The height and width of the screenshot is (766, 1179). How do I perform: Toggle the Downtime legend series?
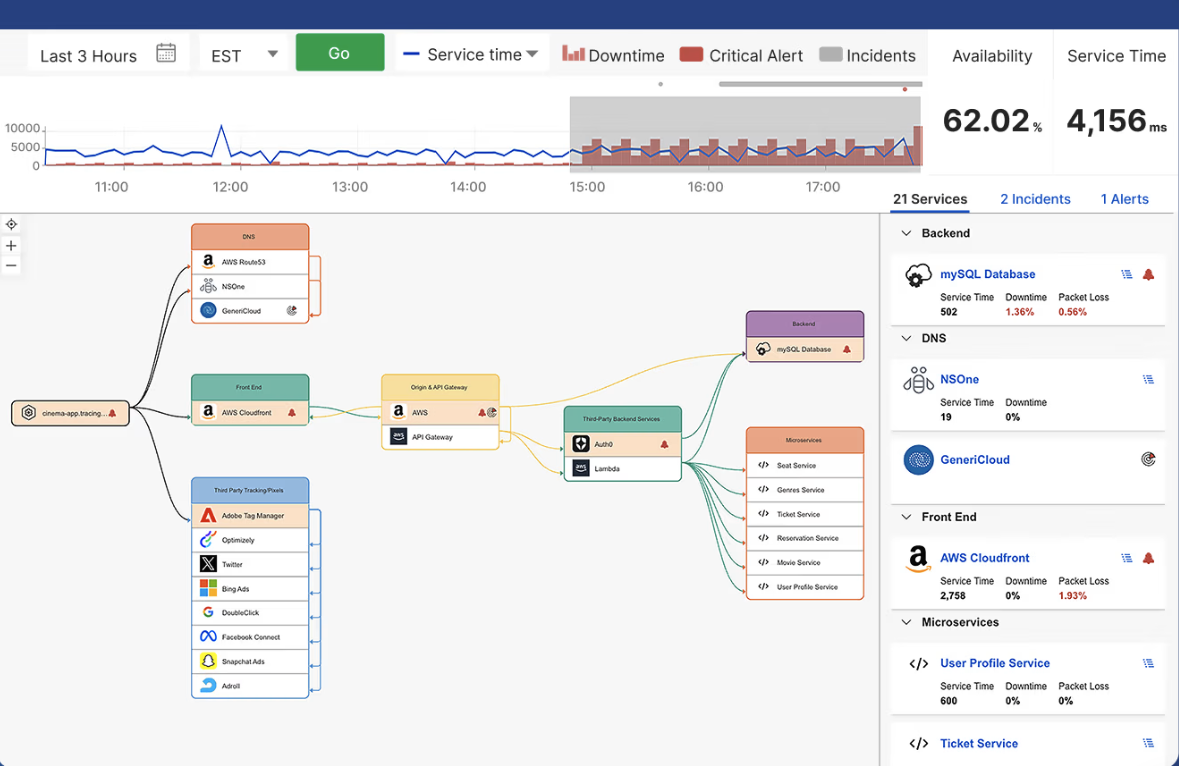click(x=613, y=55)
